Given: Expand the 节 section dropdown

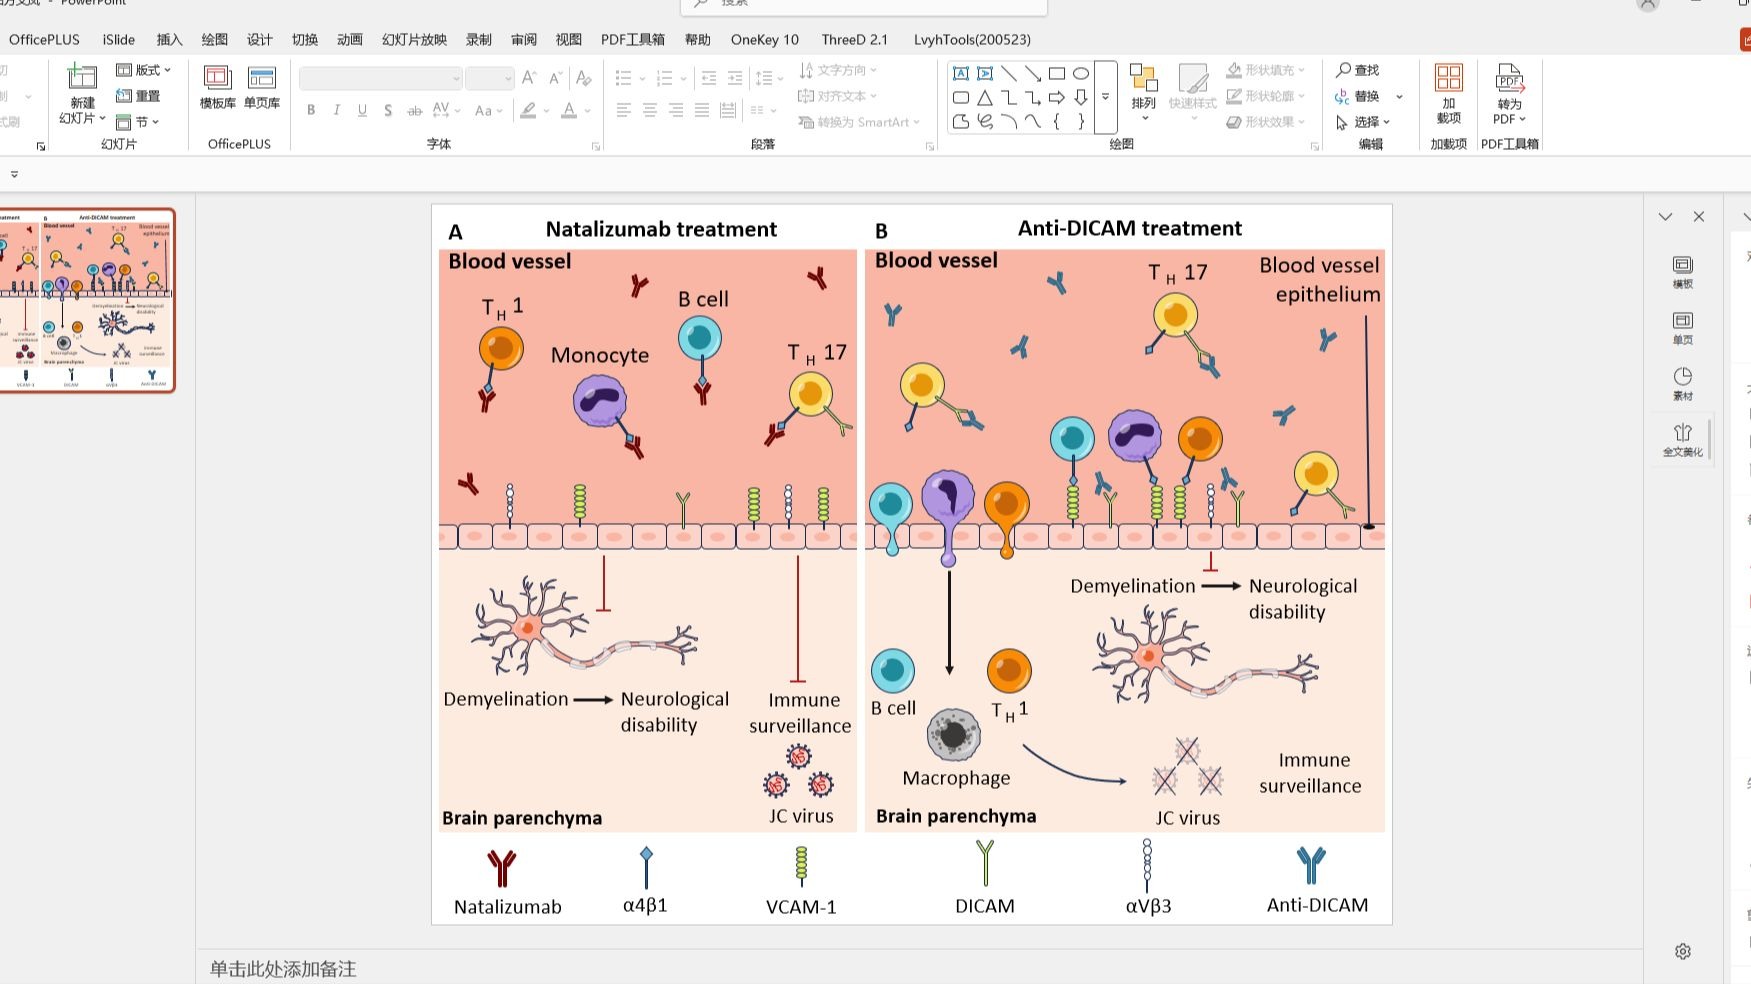Looking at the screenshot, I should tap(138, 122).
